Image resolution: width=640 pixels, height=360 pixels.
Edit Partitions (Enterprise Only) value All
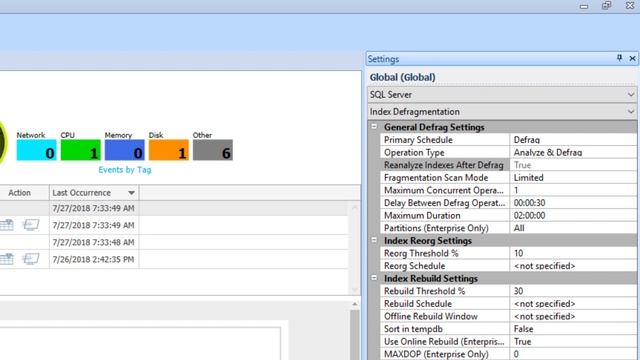[x=573, y=228]
